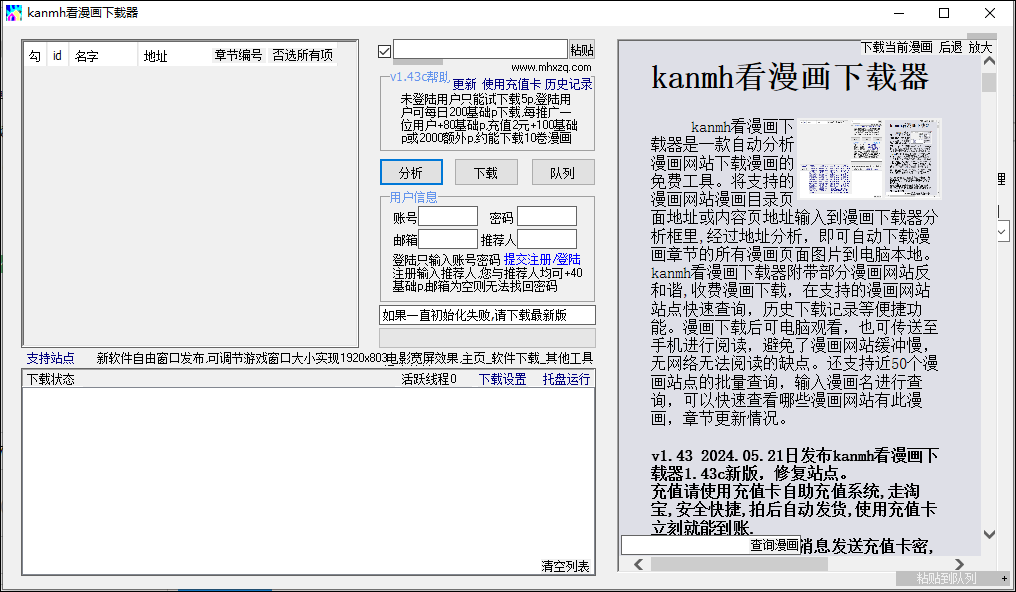Open the 历史记录 history link
The height and width of the screenshot is (592, 1016).
[568, 84]
